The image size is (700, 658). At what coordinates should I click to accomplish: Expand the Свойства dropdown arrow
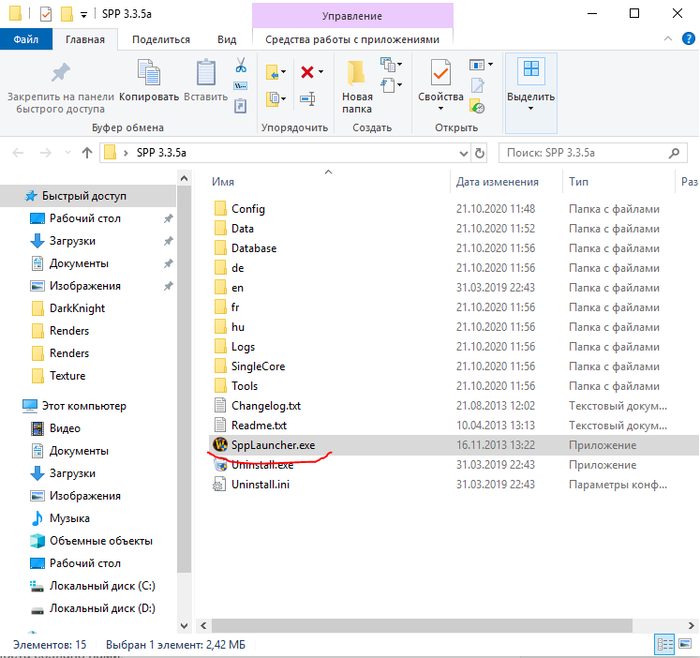(441, 108)
